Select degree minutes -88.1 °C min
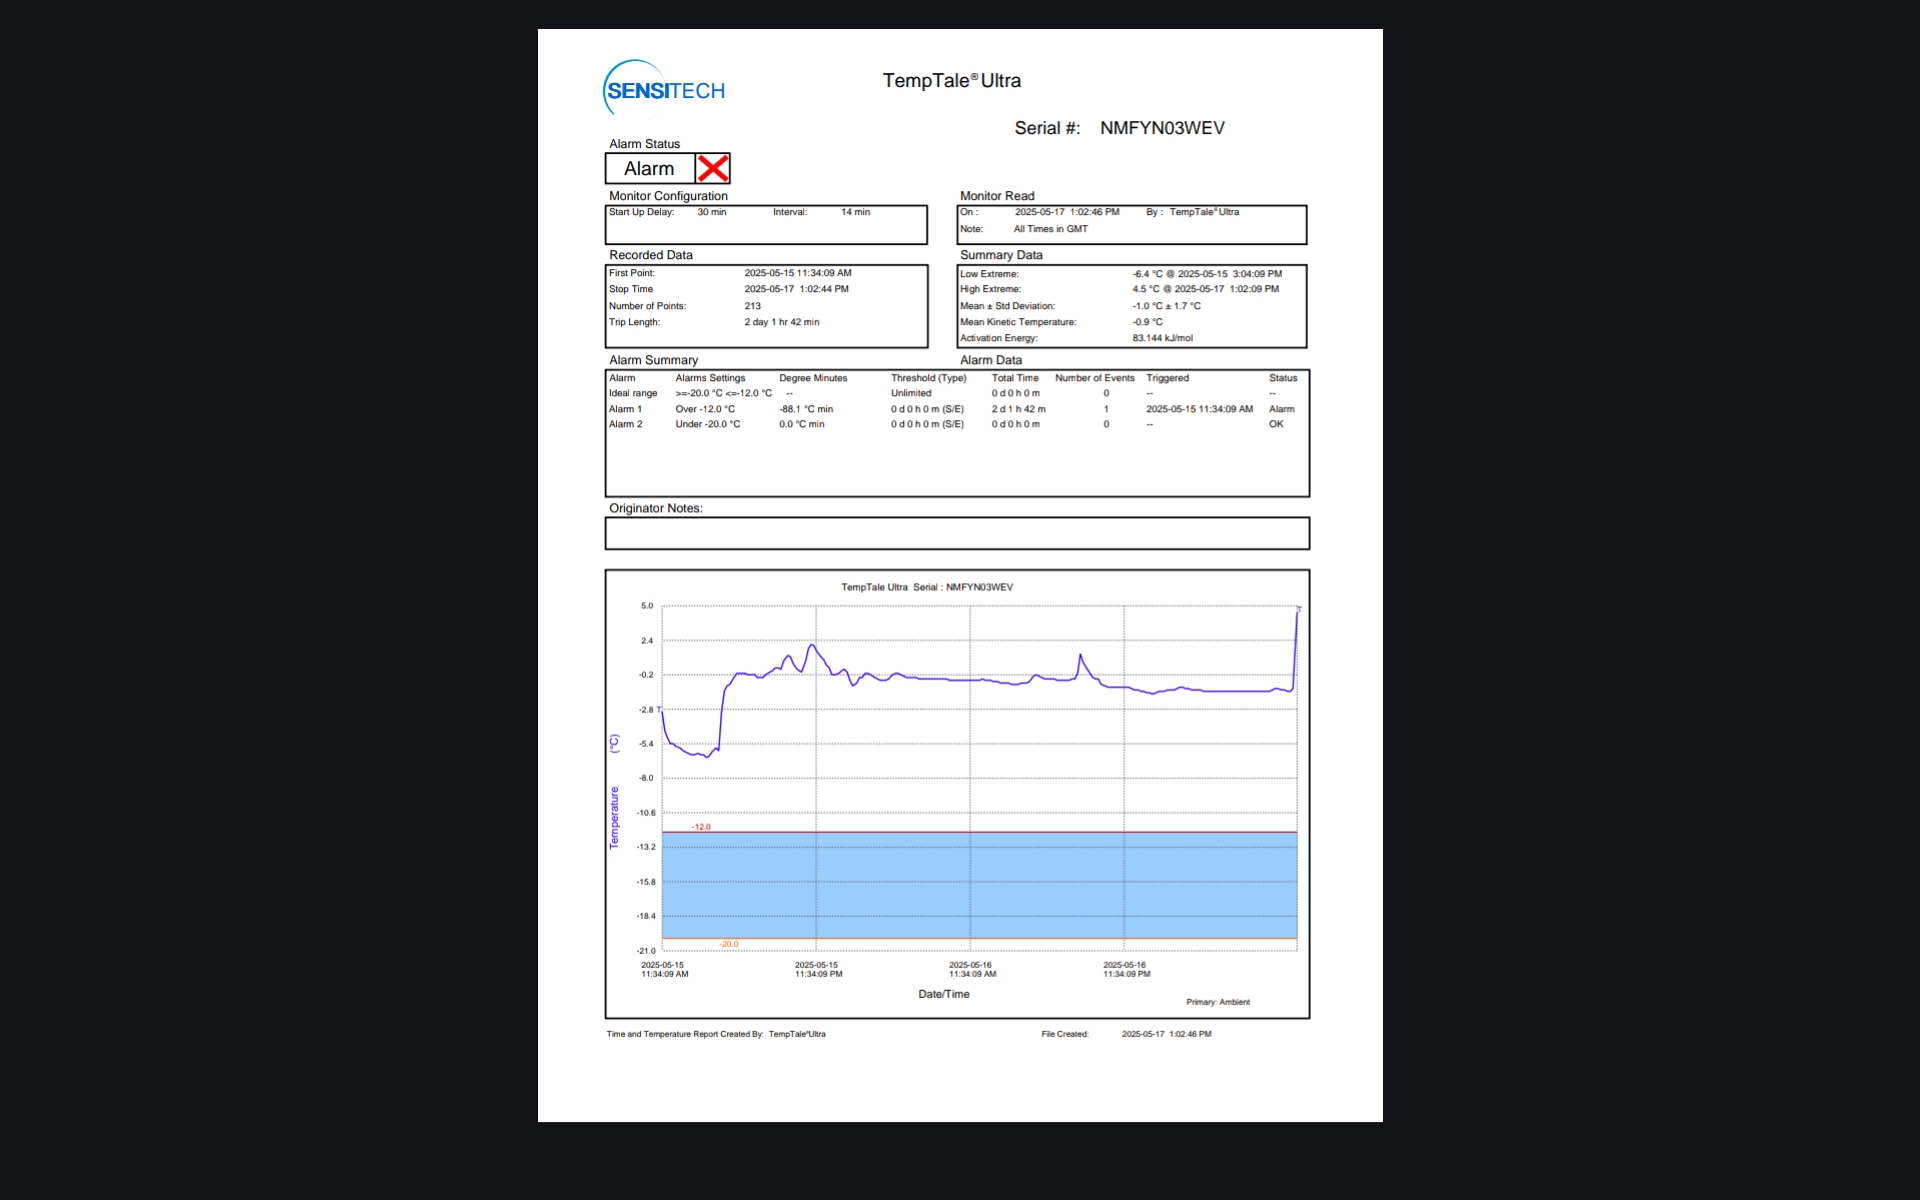 click(x=806, y=409)
